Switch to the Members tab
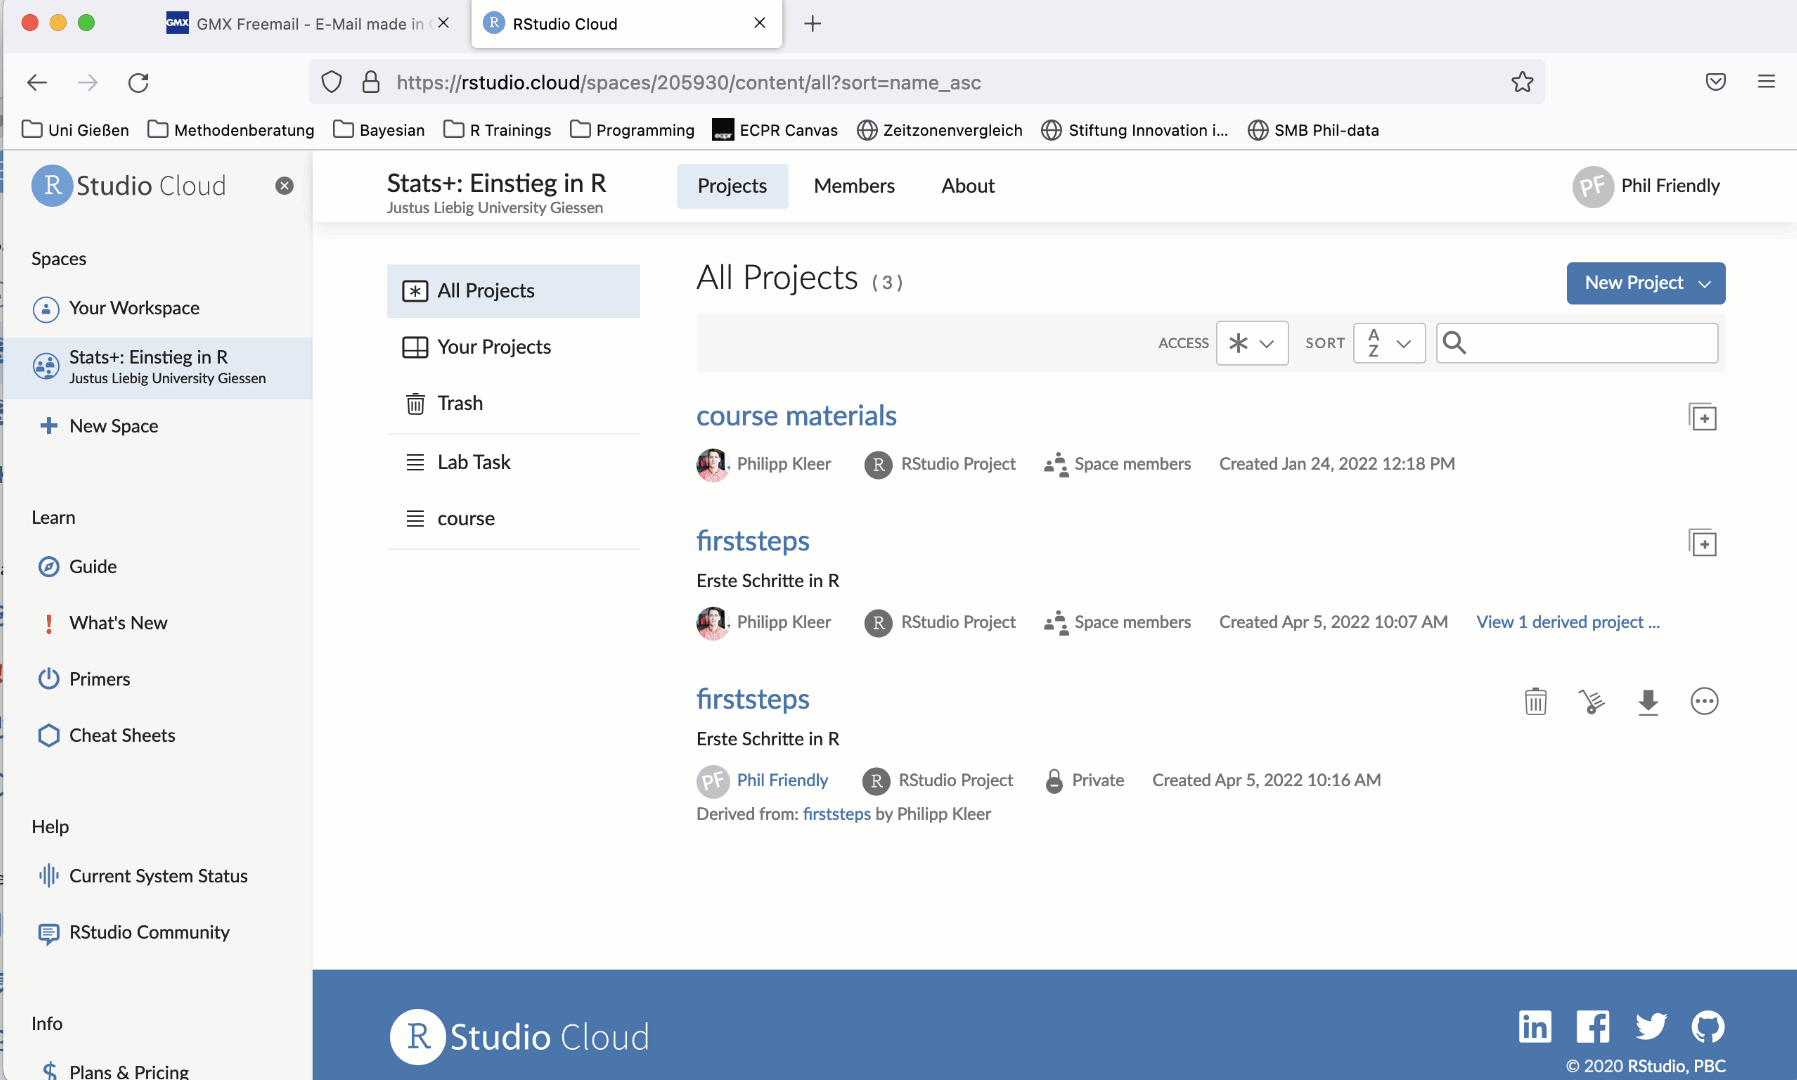 pyautogui.click(x=854, y=186)
